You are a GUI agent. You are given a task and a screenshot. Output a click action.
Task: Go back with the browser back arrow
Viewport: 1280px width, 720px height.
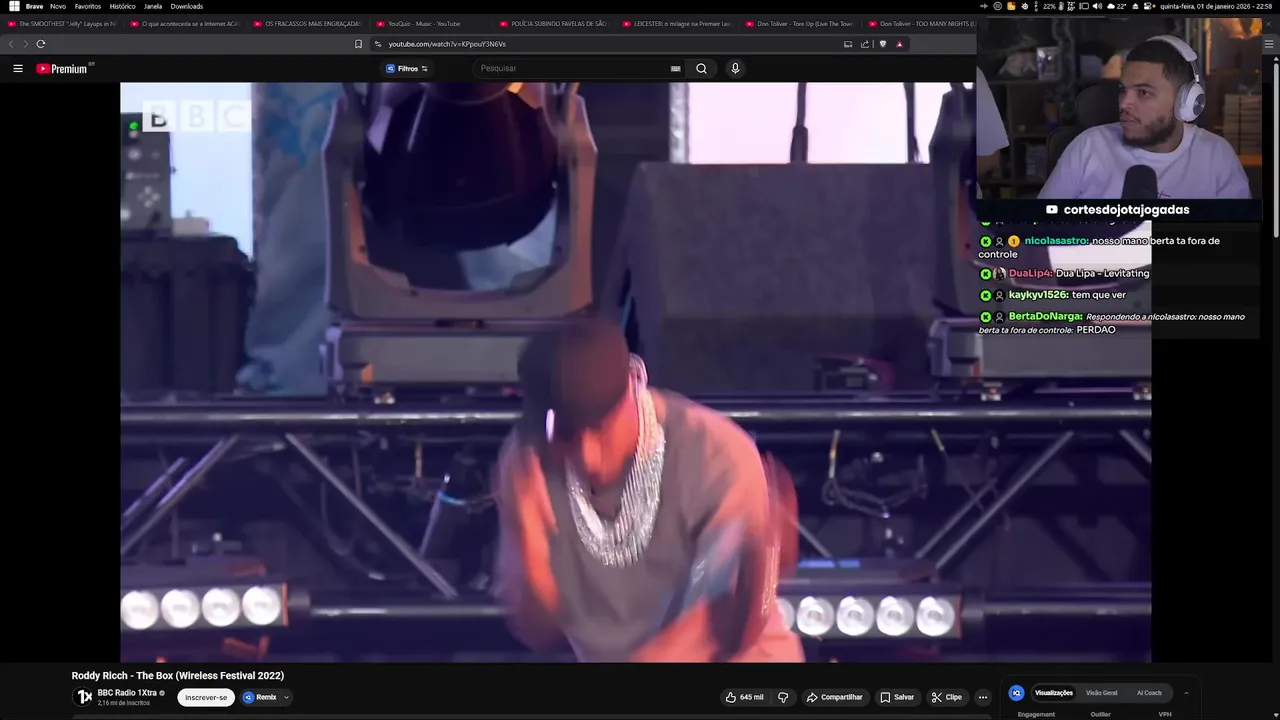(x=11, y=44)
